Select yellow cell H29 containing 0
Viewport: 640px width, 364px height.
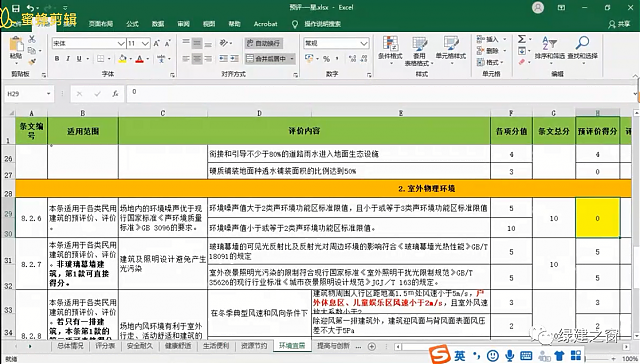point(597,218)
